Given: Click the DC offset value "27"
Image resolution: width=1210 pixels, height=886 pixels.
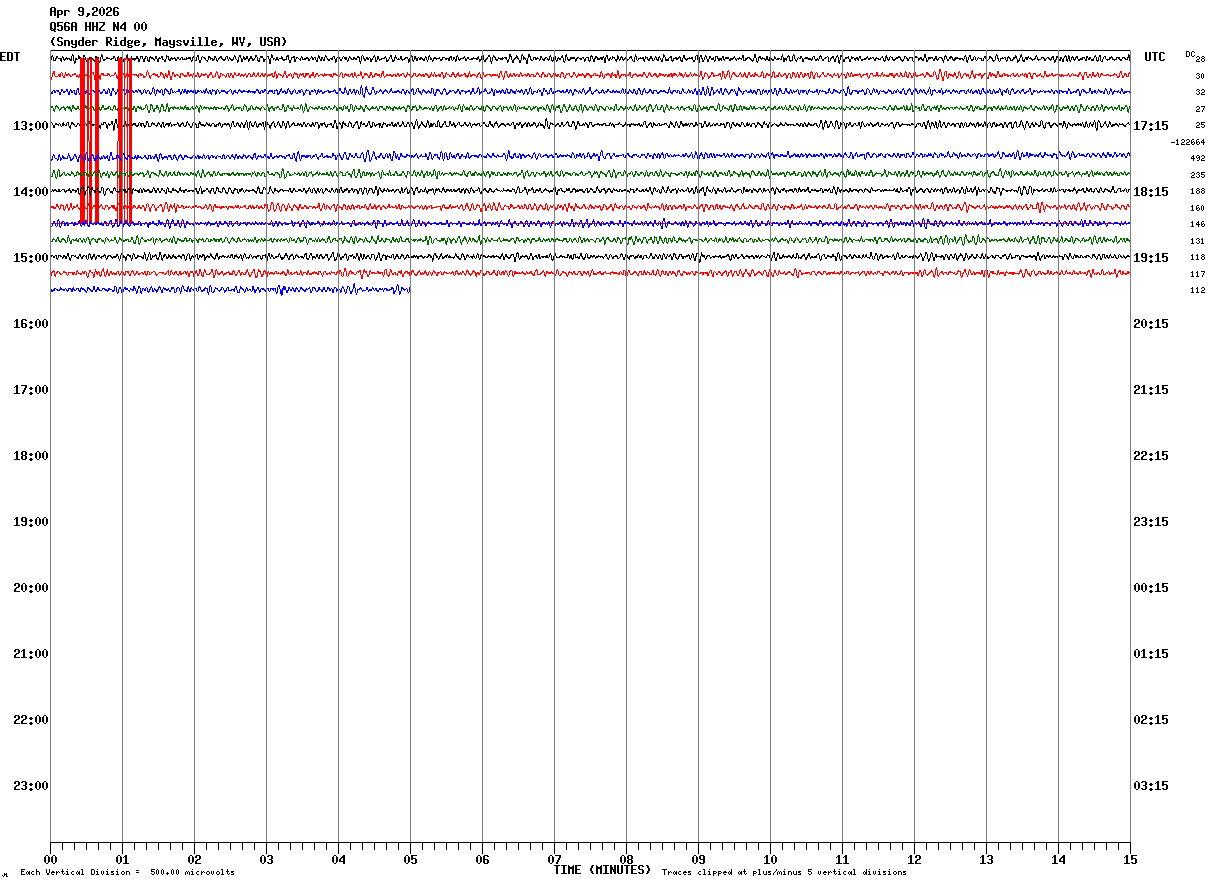Looking at the screenshot, I should click(x=1200, y=109).
